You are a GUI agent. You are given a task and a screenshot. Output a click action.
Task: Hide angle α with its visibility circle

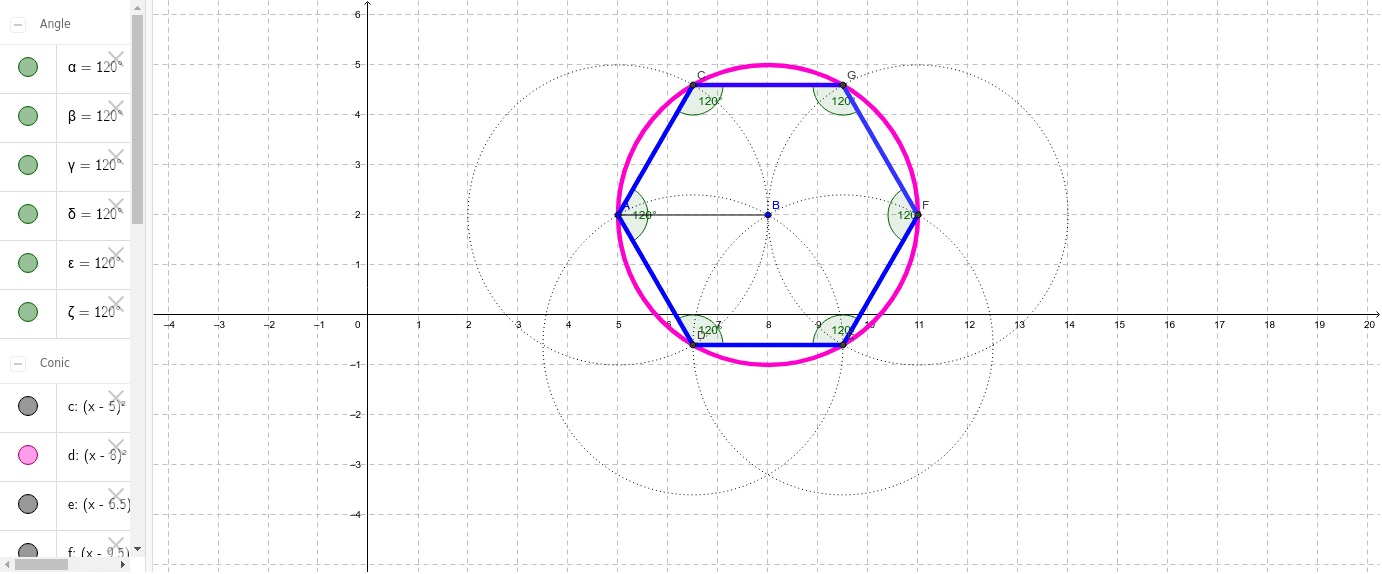coord(28,68)
